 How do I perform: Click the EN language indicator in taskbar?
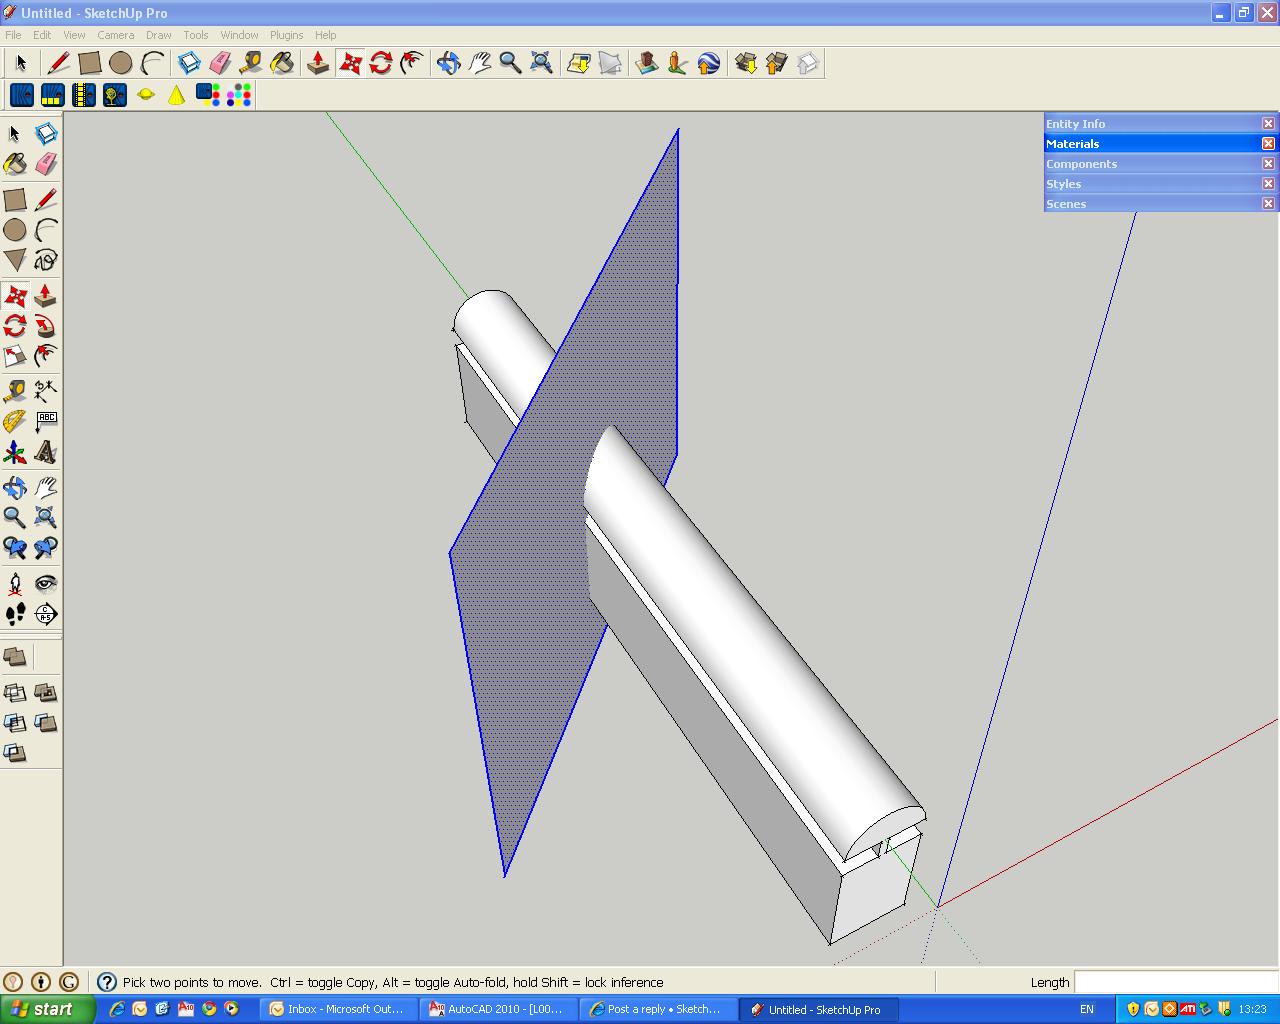(1087, 1009)
